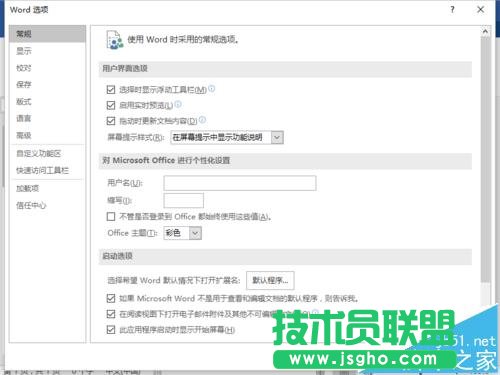Close the Word 选项 dialog
Image resolution: width=500 pixels, height=375 pixels.
click(480, 10)
